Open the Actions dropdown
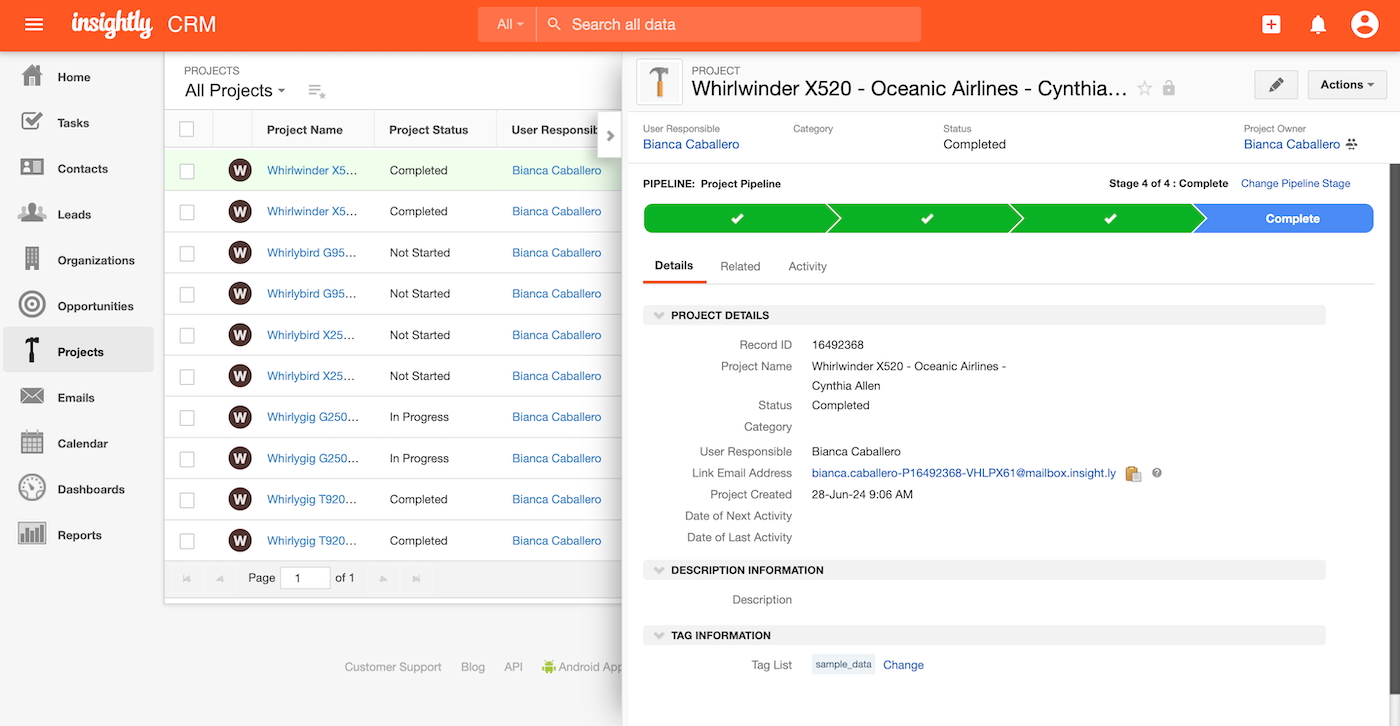 [1347, 85]
